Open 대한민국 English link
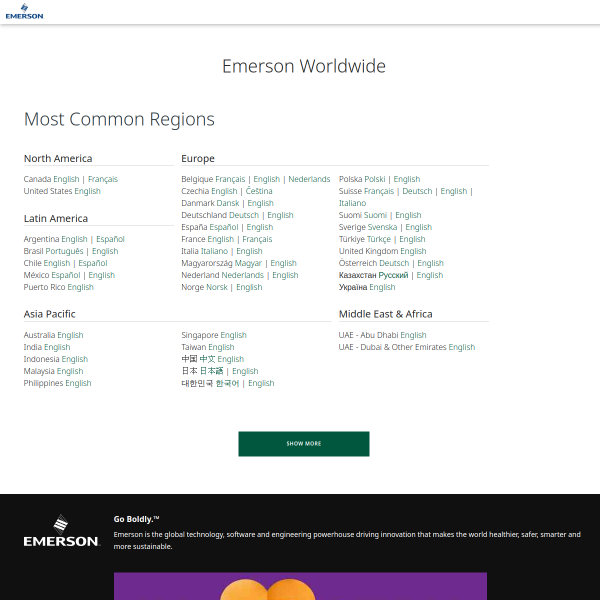 (261, 383)
